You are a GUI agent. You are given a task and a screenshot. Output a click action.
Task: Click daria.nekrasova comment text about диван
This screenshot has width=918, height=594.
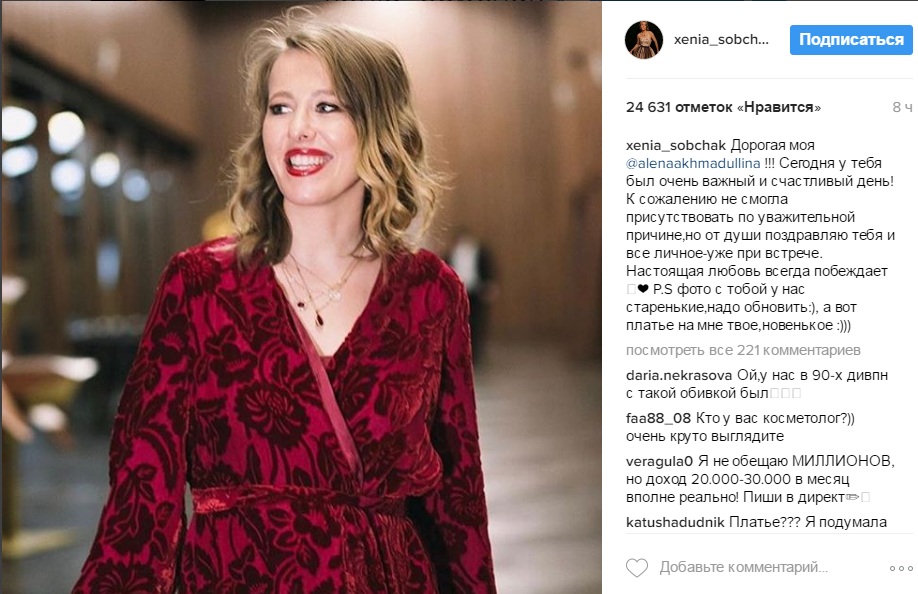[x=757, y=384]
